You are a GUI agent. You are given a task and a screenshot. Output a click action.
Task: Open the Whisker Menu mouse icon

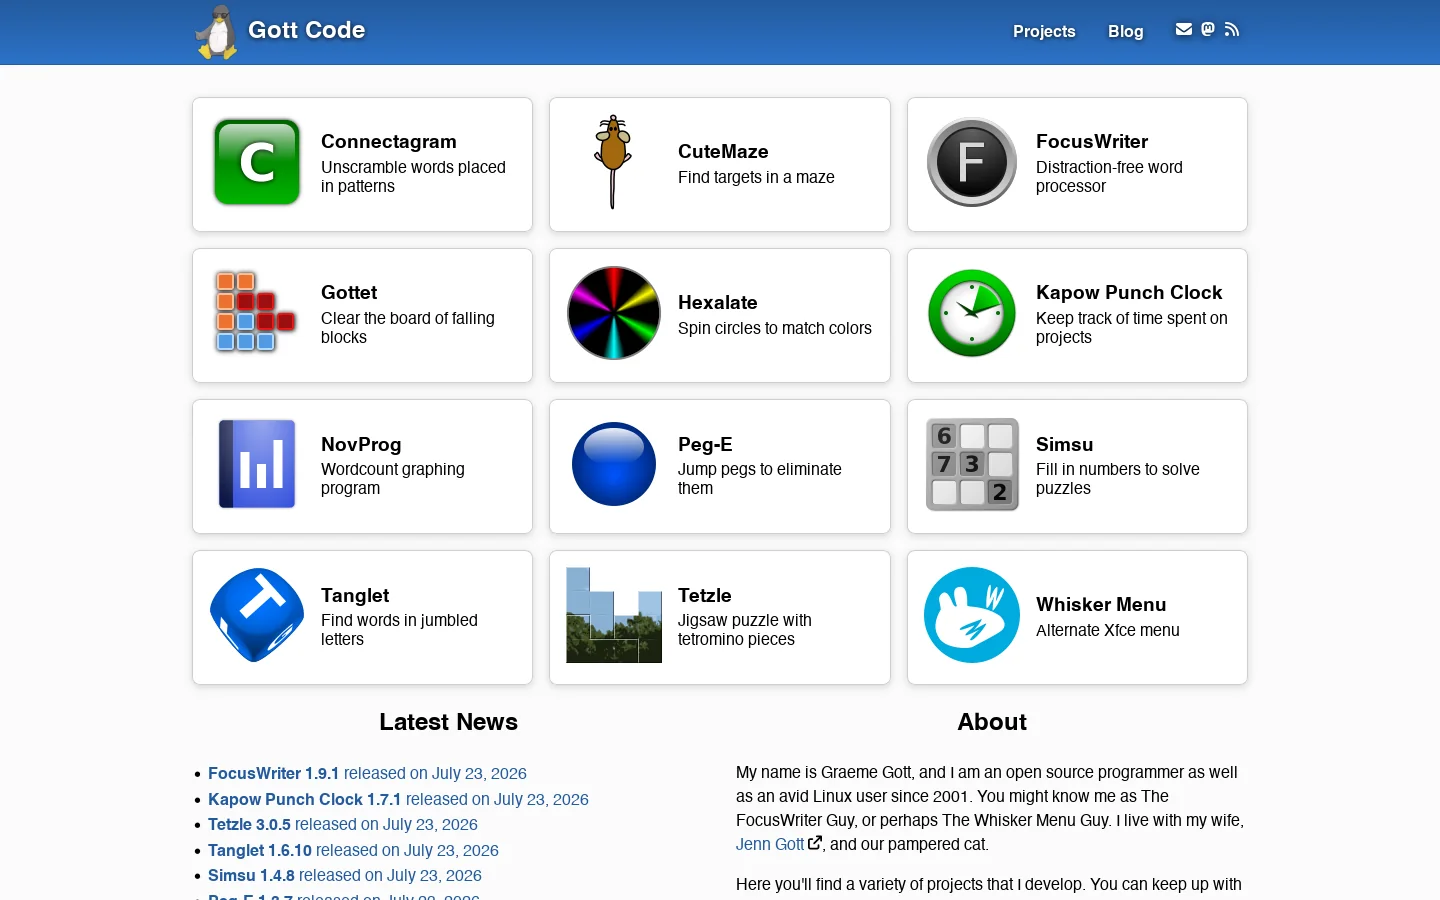(972, 615)
